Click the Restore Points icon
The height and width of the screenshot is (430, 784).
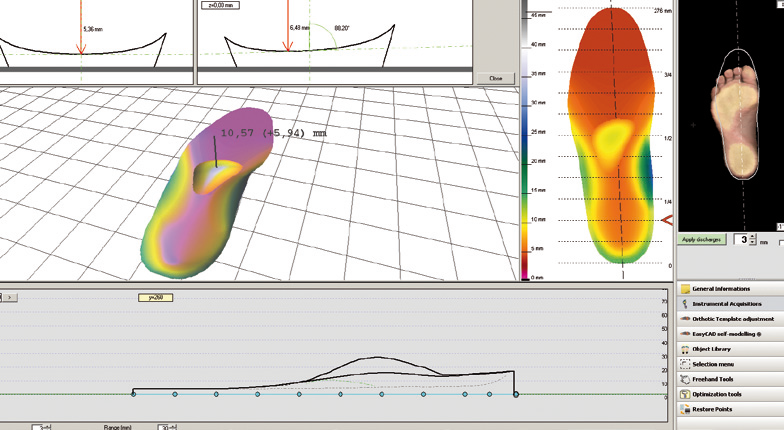coord(686,409)
